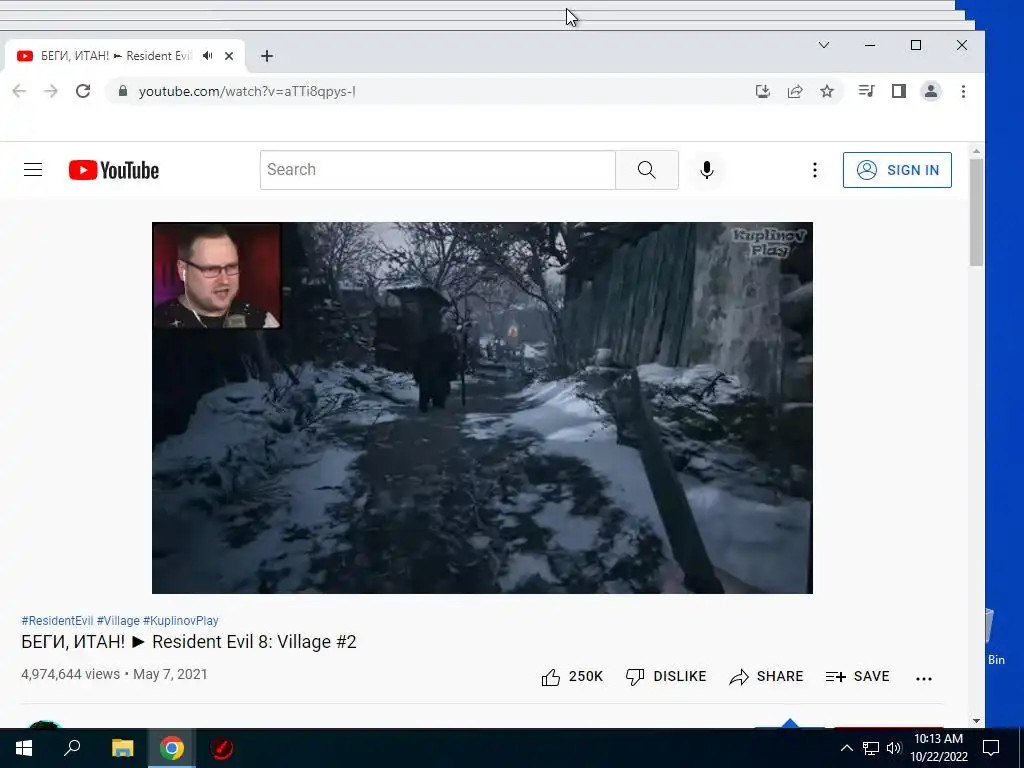Reload the YouTube page
Screen dimensions: 1024x768
83,91
